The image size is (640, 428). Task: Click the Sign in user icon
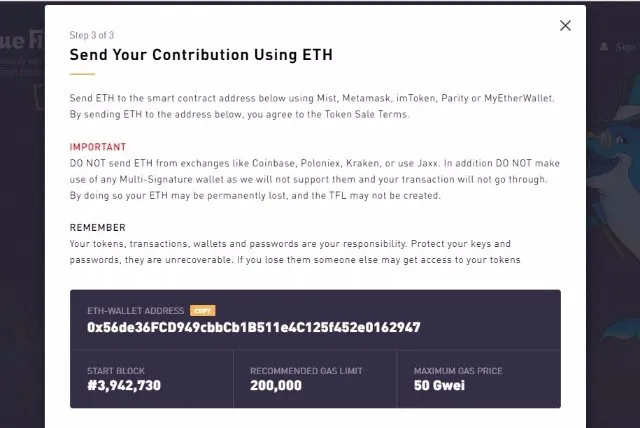point(604,47)
